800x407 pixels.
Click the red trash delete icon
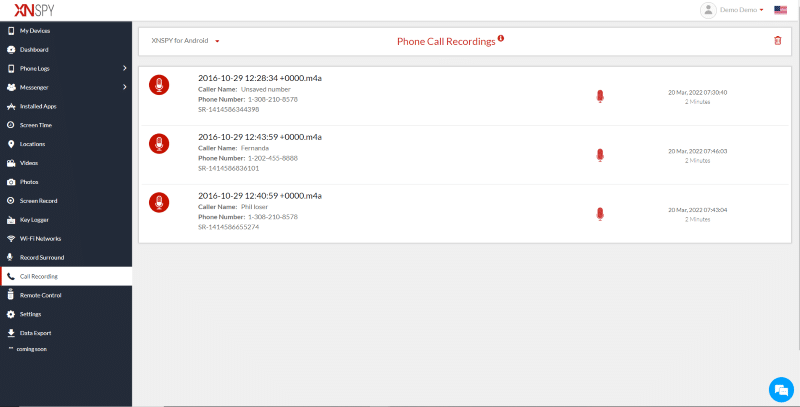(x=778, y=40)
